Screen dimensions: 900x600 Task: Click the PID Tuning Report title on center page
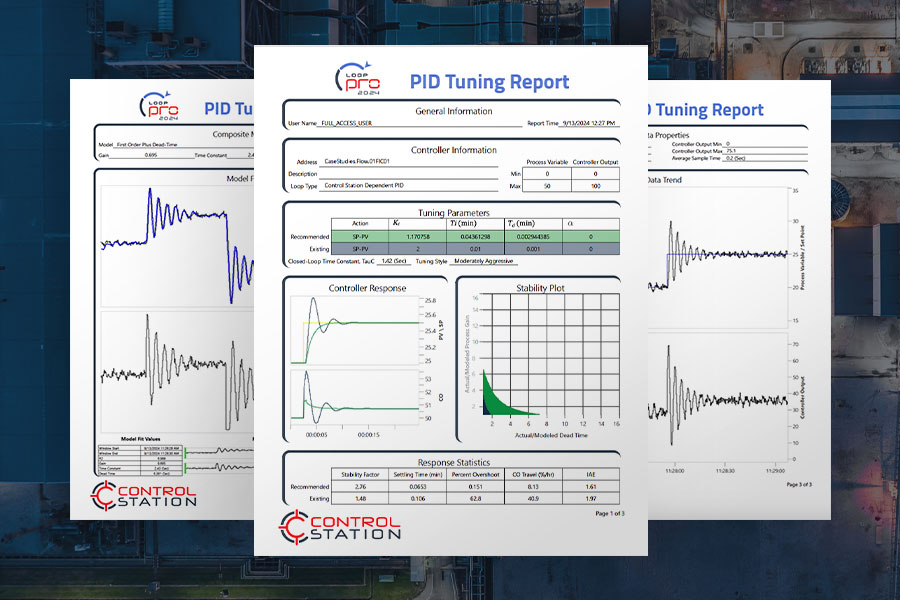489,82
